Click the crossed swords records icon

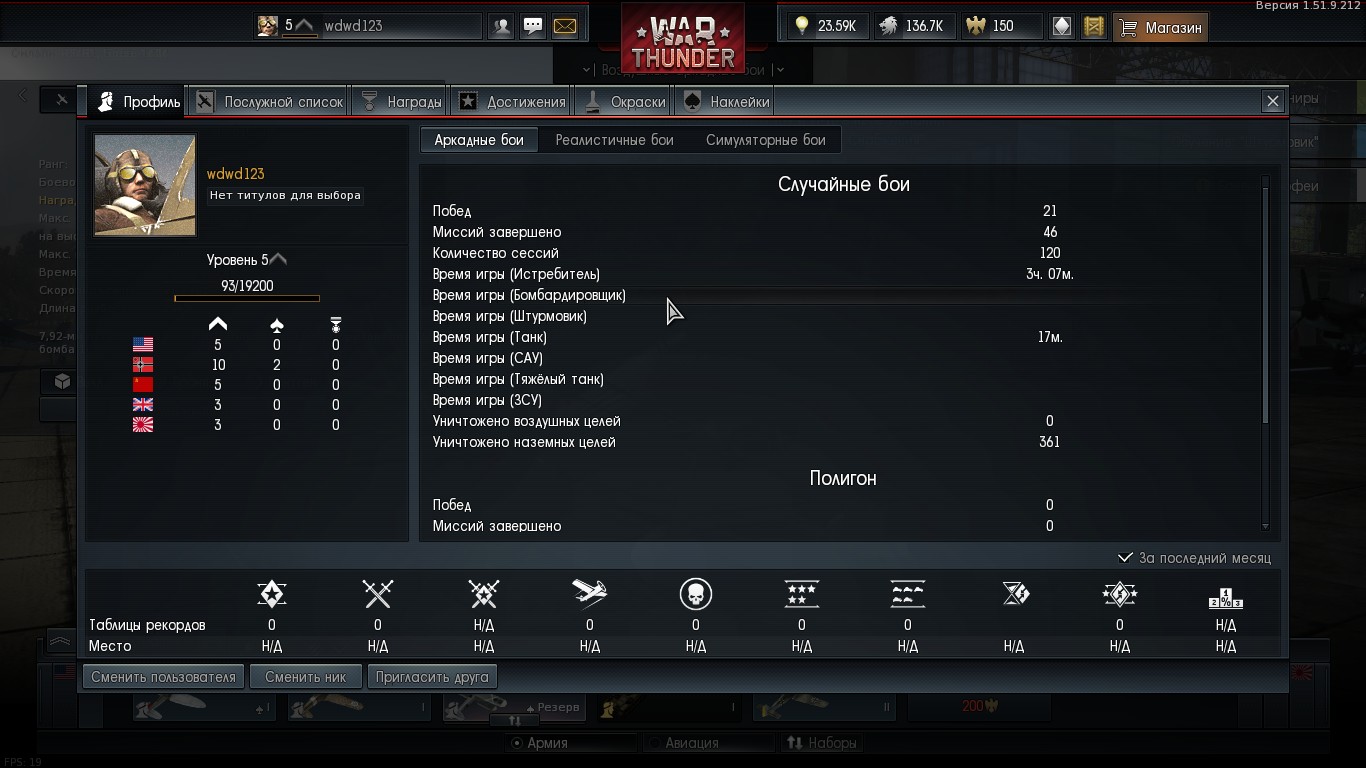tap(378, 594)
